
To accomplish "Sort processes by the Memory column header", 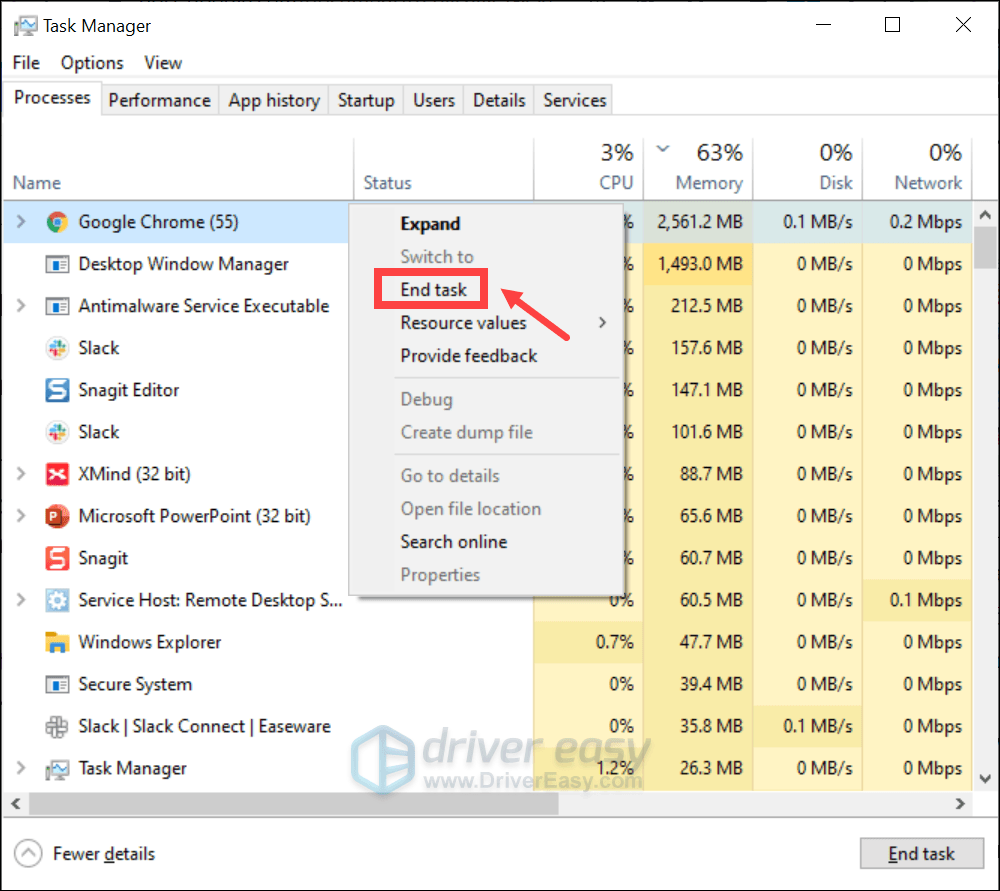I will point(708,183).
